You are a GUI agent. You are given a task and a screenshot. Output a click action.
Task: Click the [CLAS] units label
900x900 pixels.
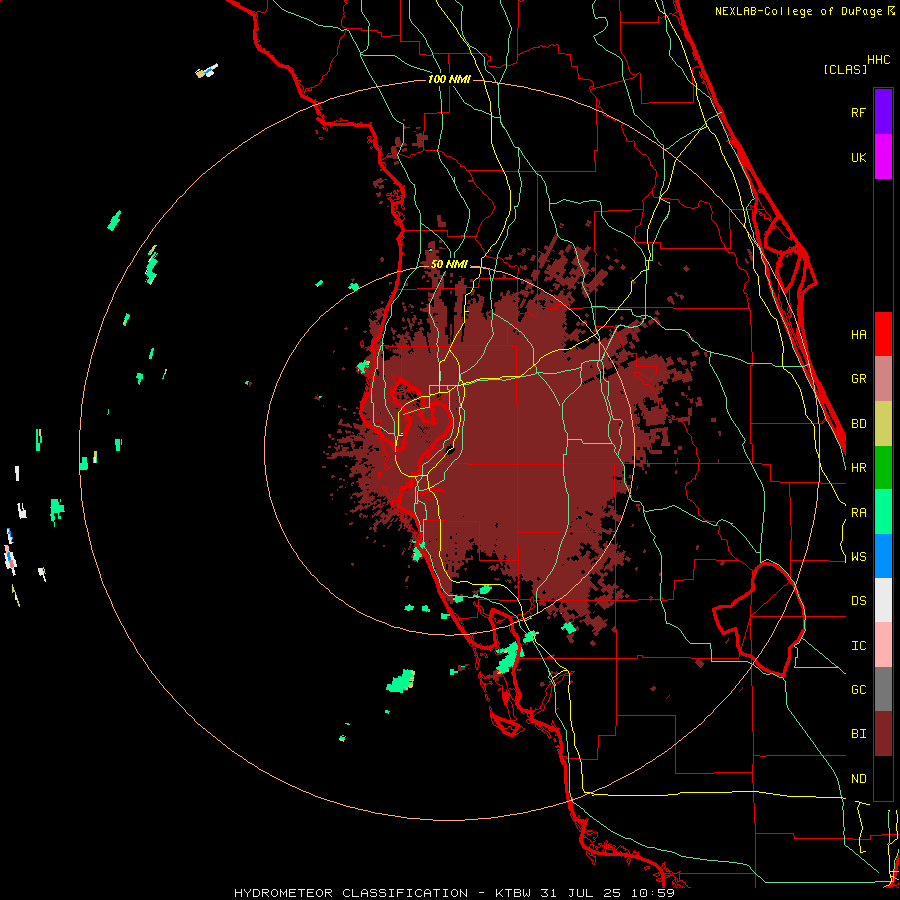tap(845, 69)
